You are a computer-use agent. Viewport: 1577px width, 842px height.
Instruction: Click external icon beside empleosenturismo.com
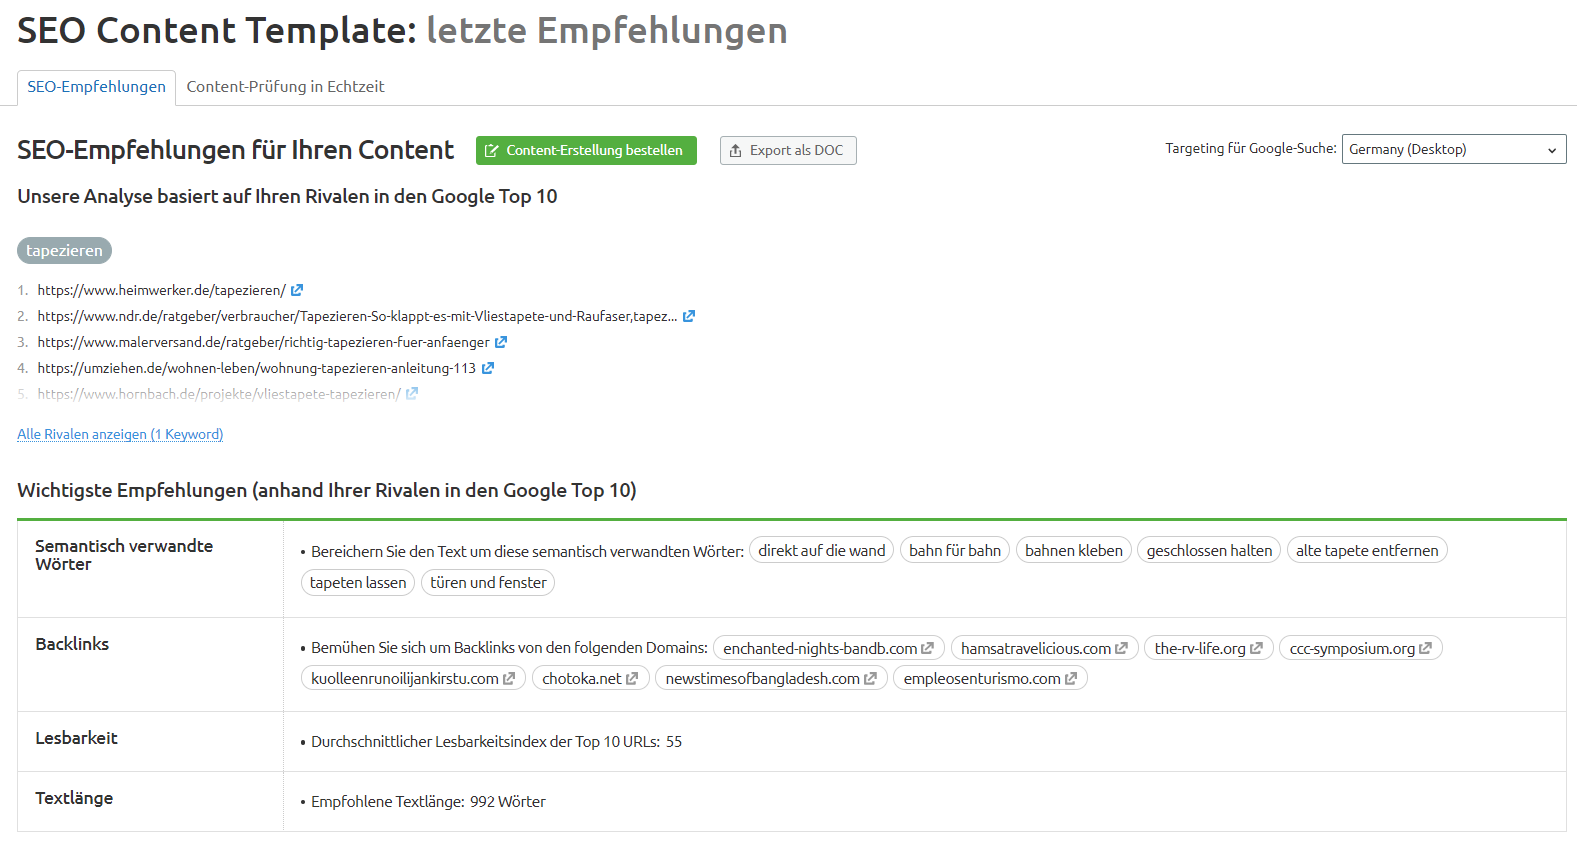[x=1071, y=678]
